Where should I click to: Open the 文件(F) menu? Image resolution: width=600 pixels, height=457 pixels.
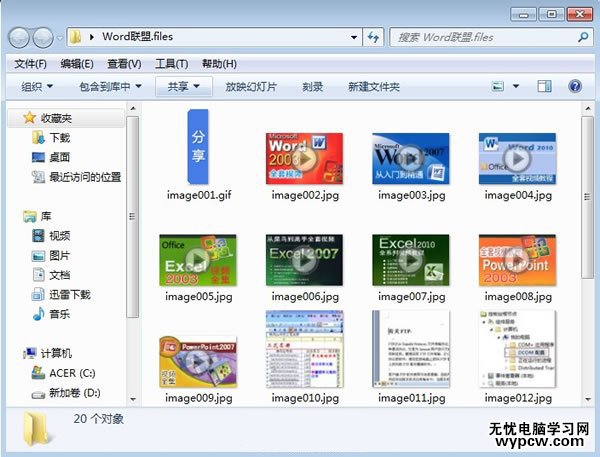click(31, 64)
